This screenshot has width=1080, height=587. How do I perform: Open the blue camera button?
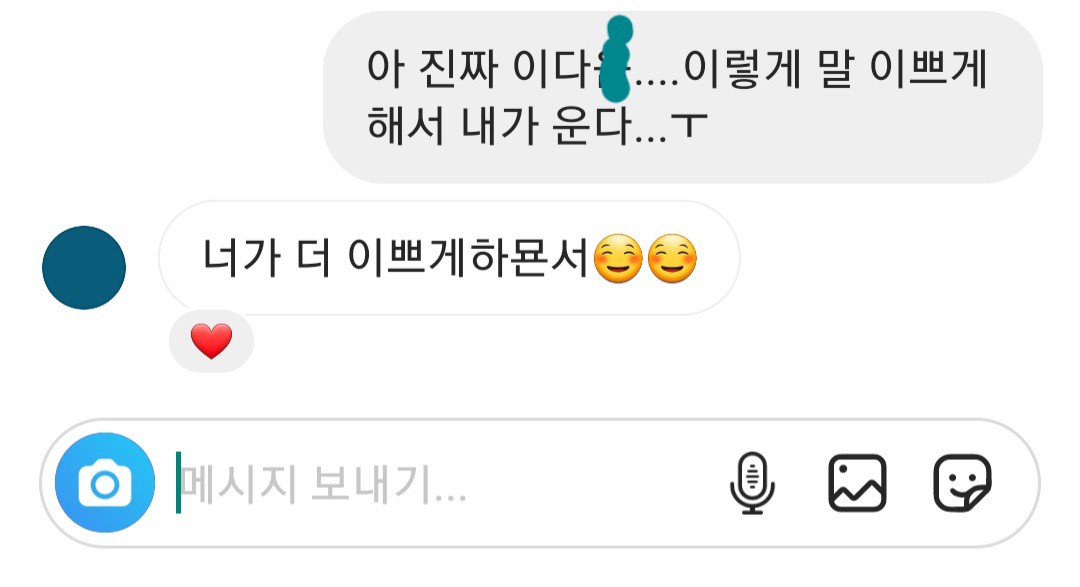[x=105, y=483]
